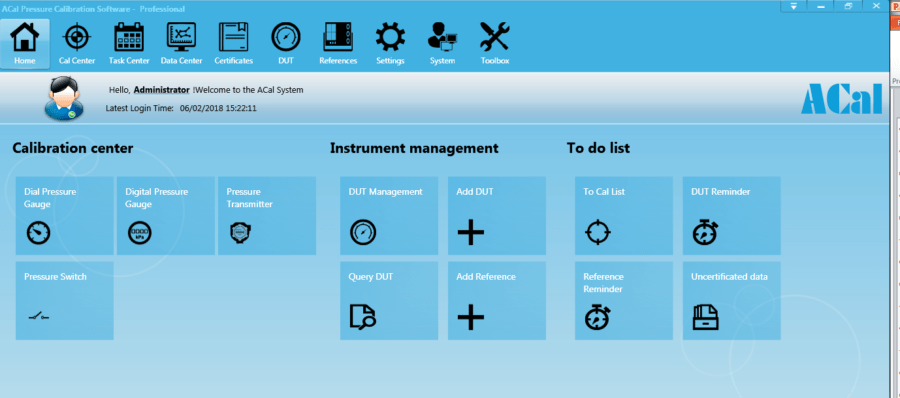Image resolution: width=900 pixels, height=398 pixels.
Task: Open the To Cal List tile
Action: click(x=624, y=215)
